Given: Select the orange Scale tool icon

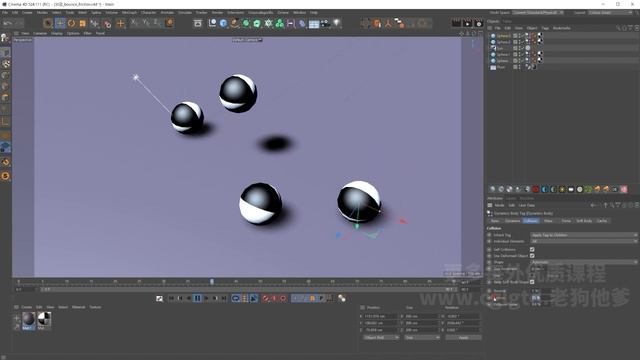Looking at the screenshot, I should click(82, 23).
